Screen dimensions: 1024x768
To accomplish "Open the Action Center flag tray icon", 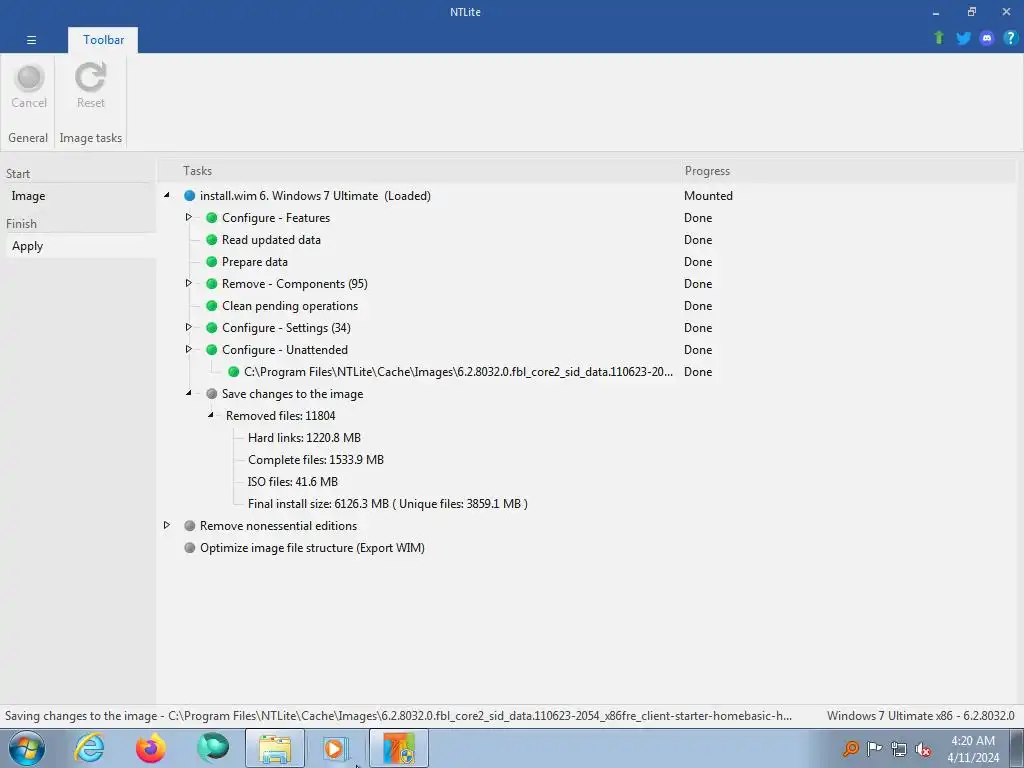I will click(x=874, y=748).
